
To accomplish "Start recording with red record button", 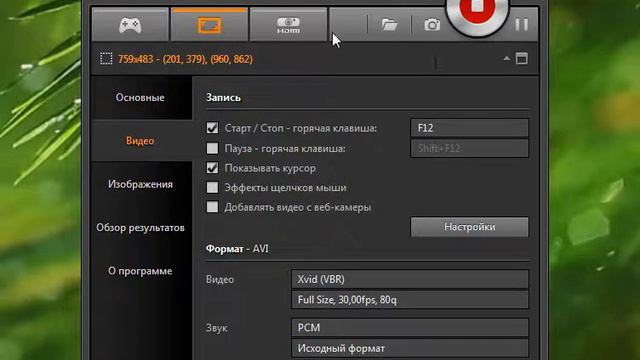I will click(477, 12).
